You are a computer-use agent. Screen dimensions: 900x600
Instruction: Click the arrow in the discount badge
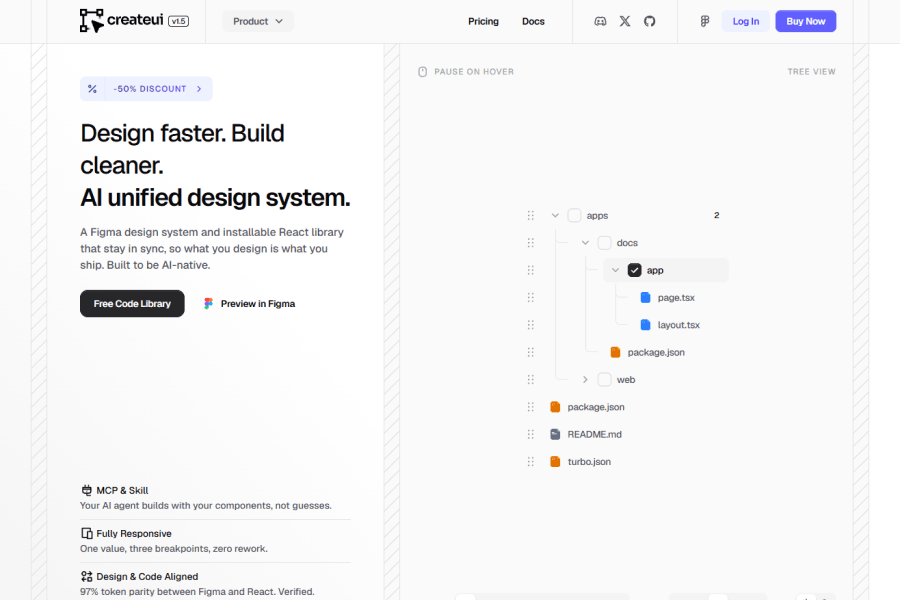tap(199, 89)
